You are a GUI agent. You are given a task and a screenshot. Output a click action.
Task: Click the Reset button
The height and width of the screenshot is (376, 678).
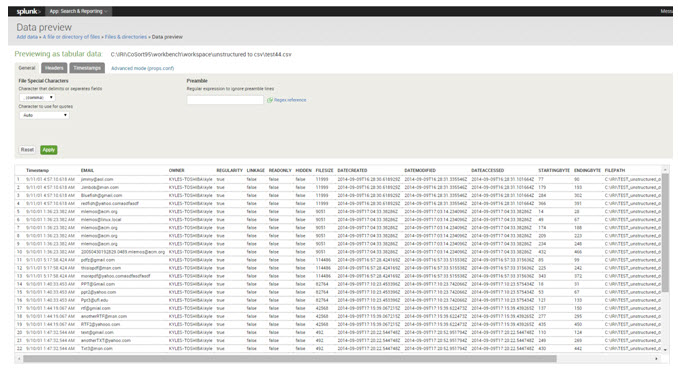27,150
